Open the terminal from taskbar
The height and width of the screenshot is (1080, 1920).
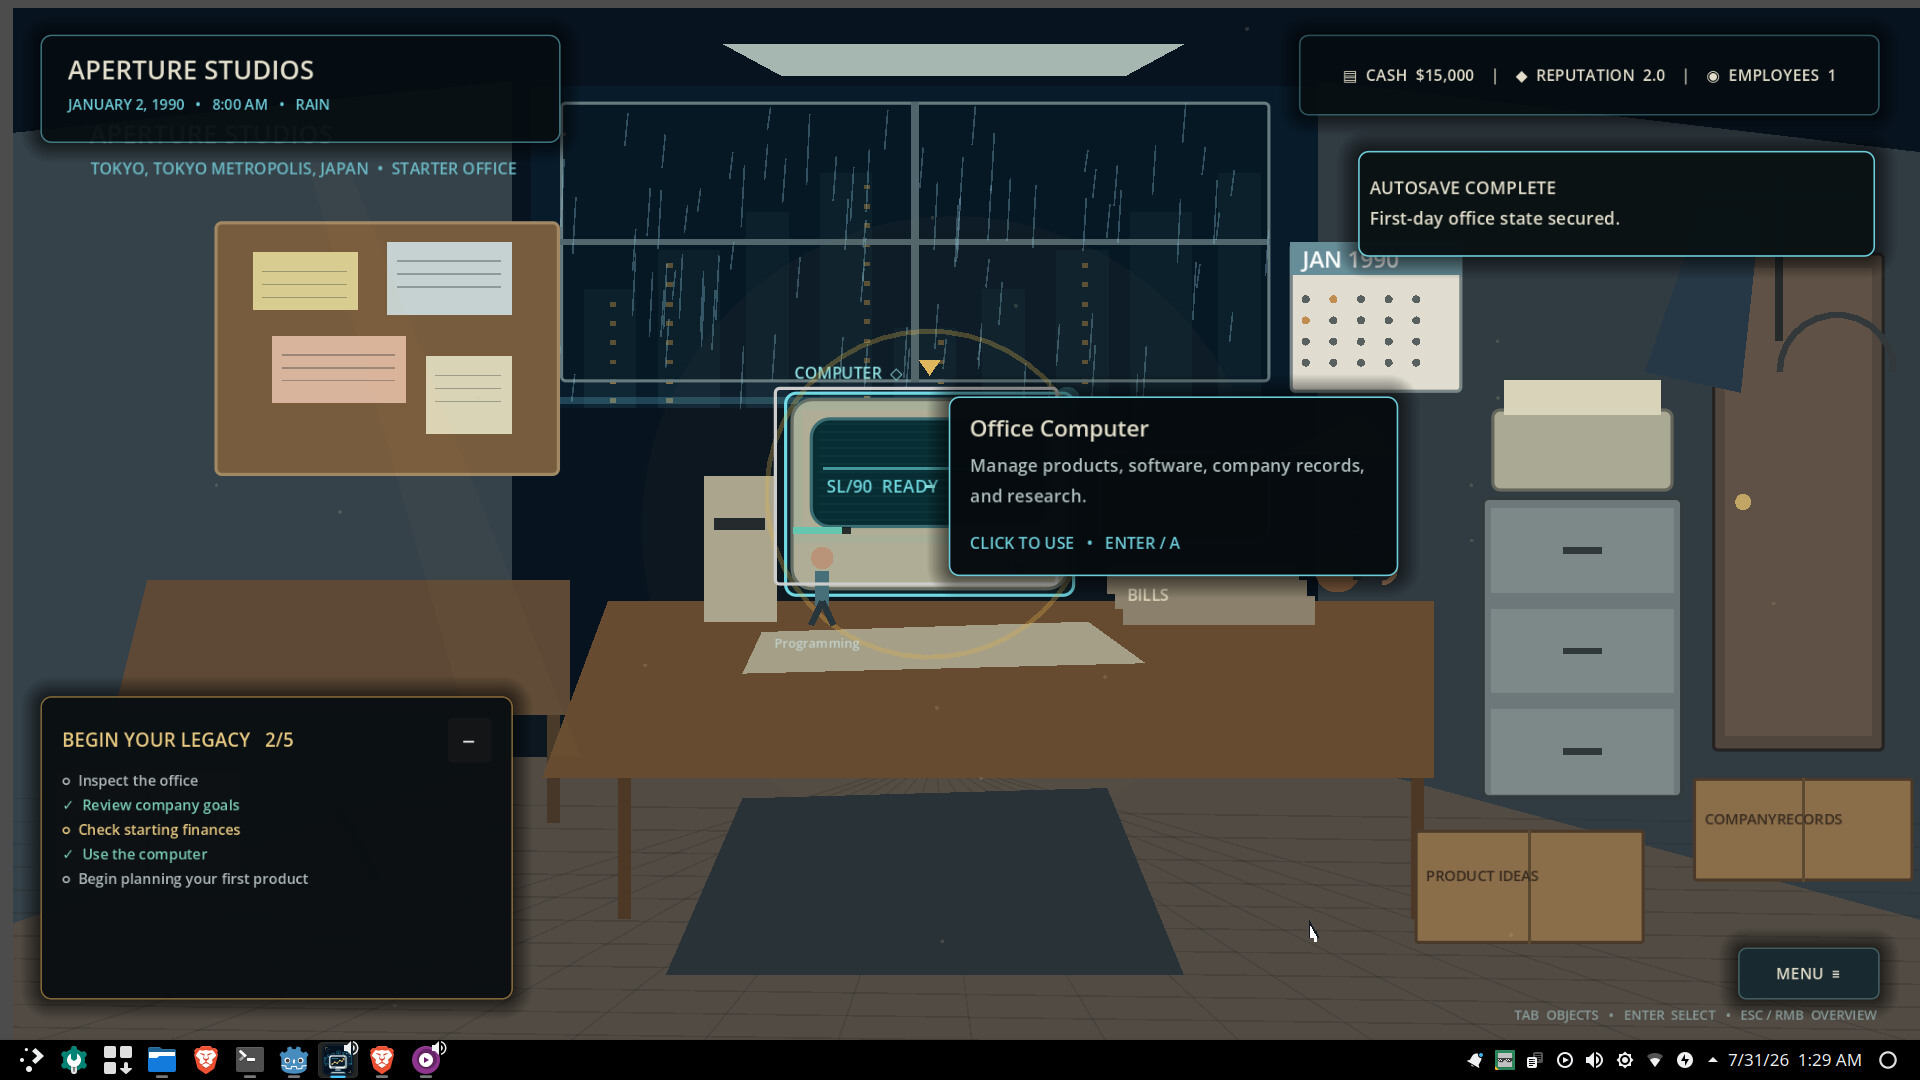click(x=250, y=1060)
